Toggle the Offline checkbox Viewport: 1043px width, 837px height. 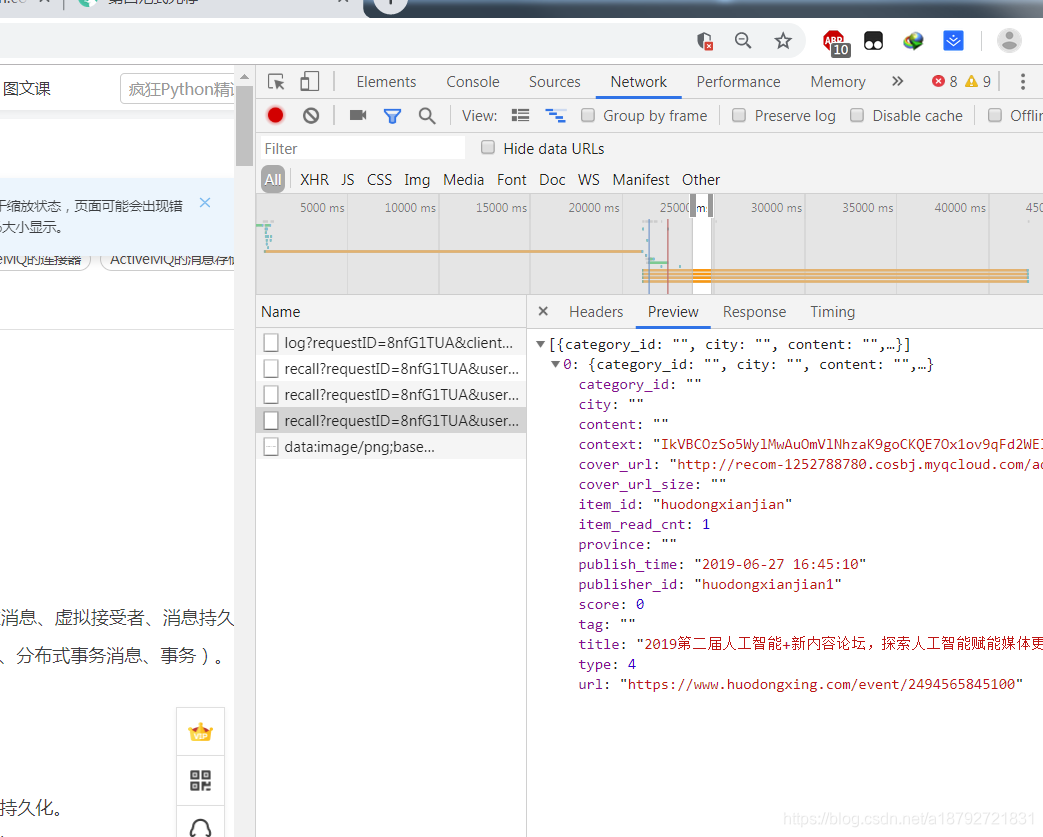click(995, 115)
